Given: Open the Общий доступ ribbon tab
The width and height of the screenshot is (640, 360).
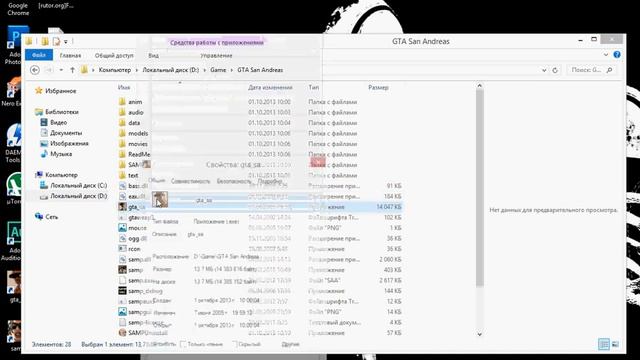Looking at the screenshot, I should tap(114, 55).
